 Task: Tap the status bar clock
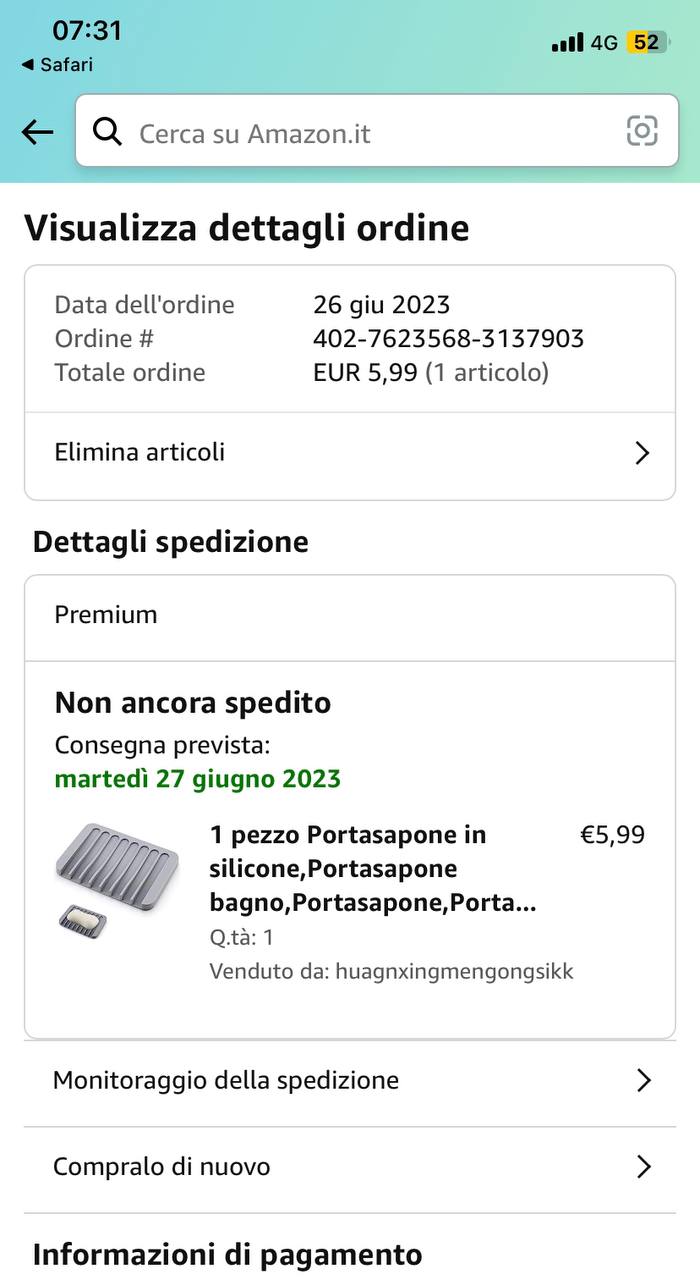point(87,31)
